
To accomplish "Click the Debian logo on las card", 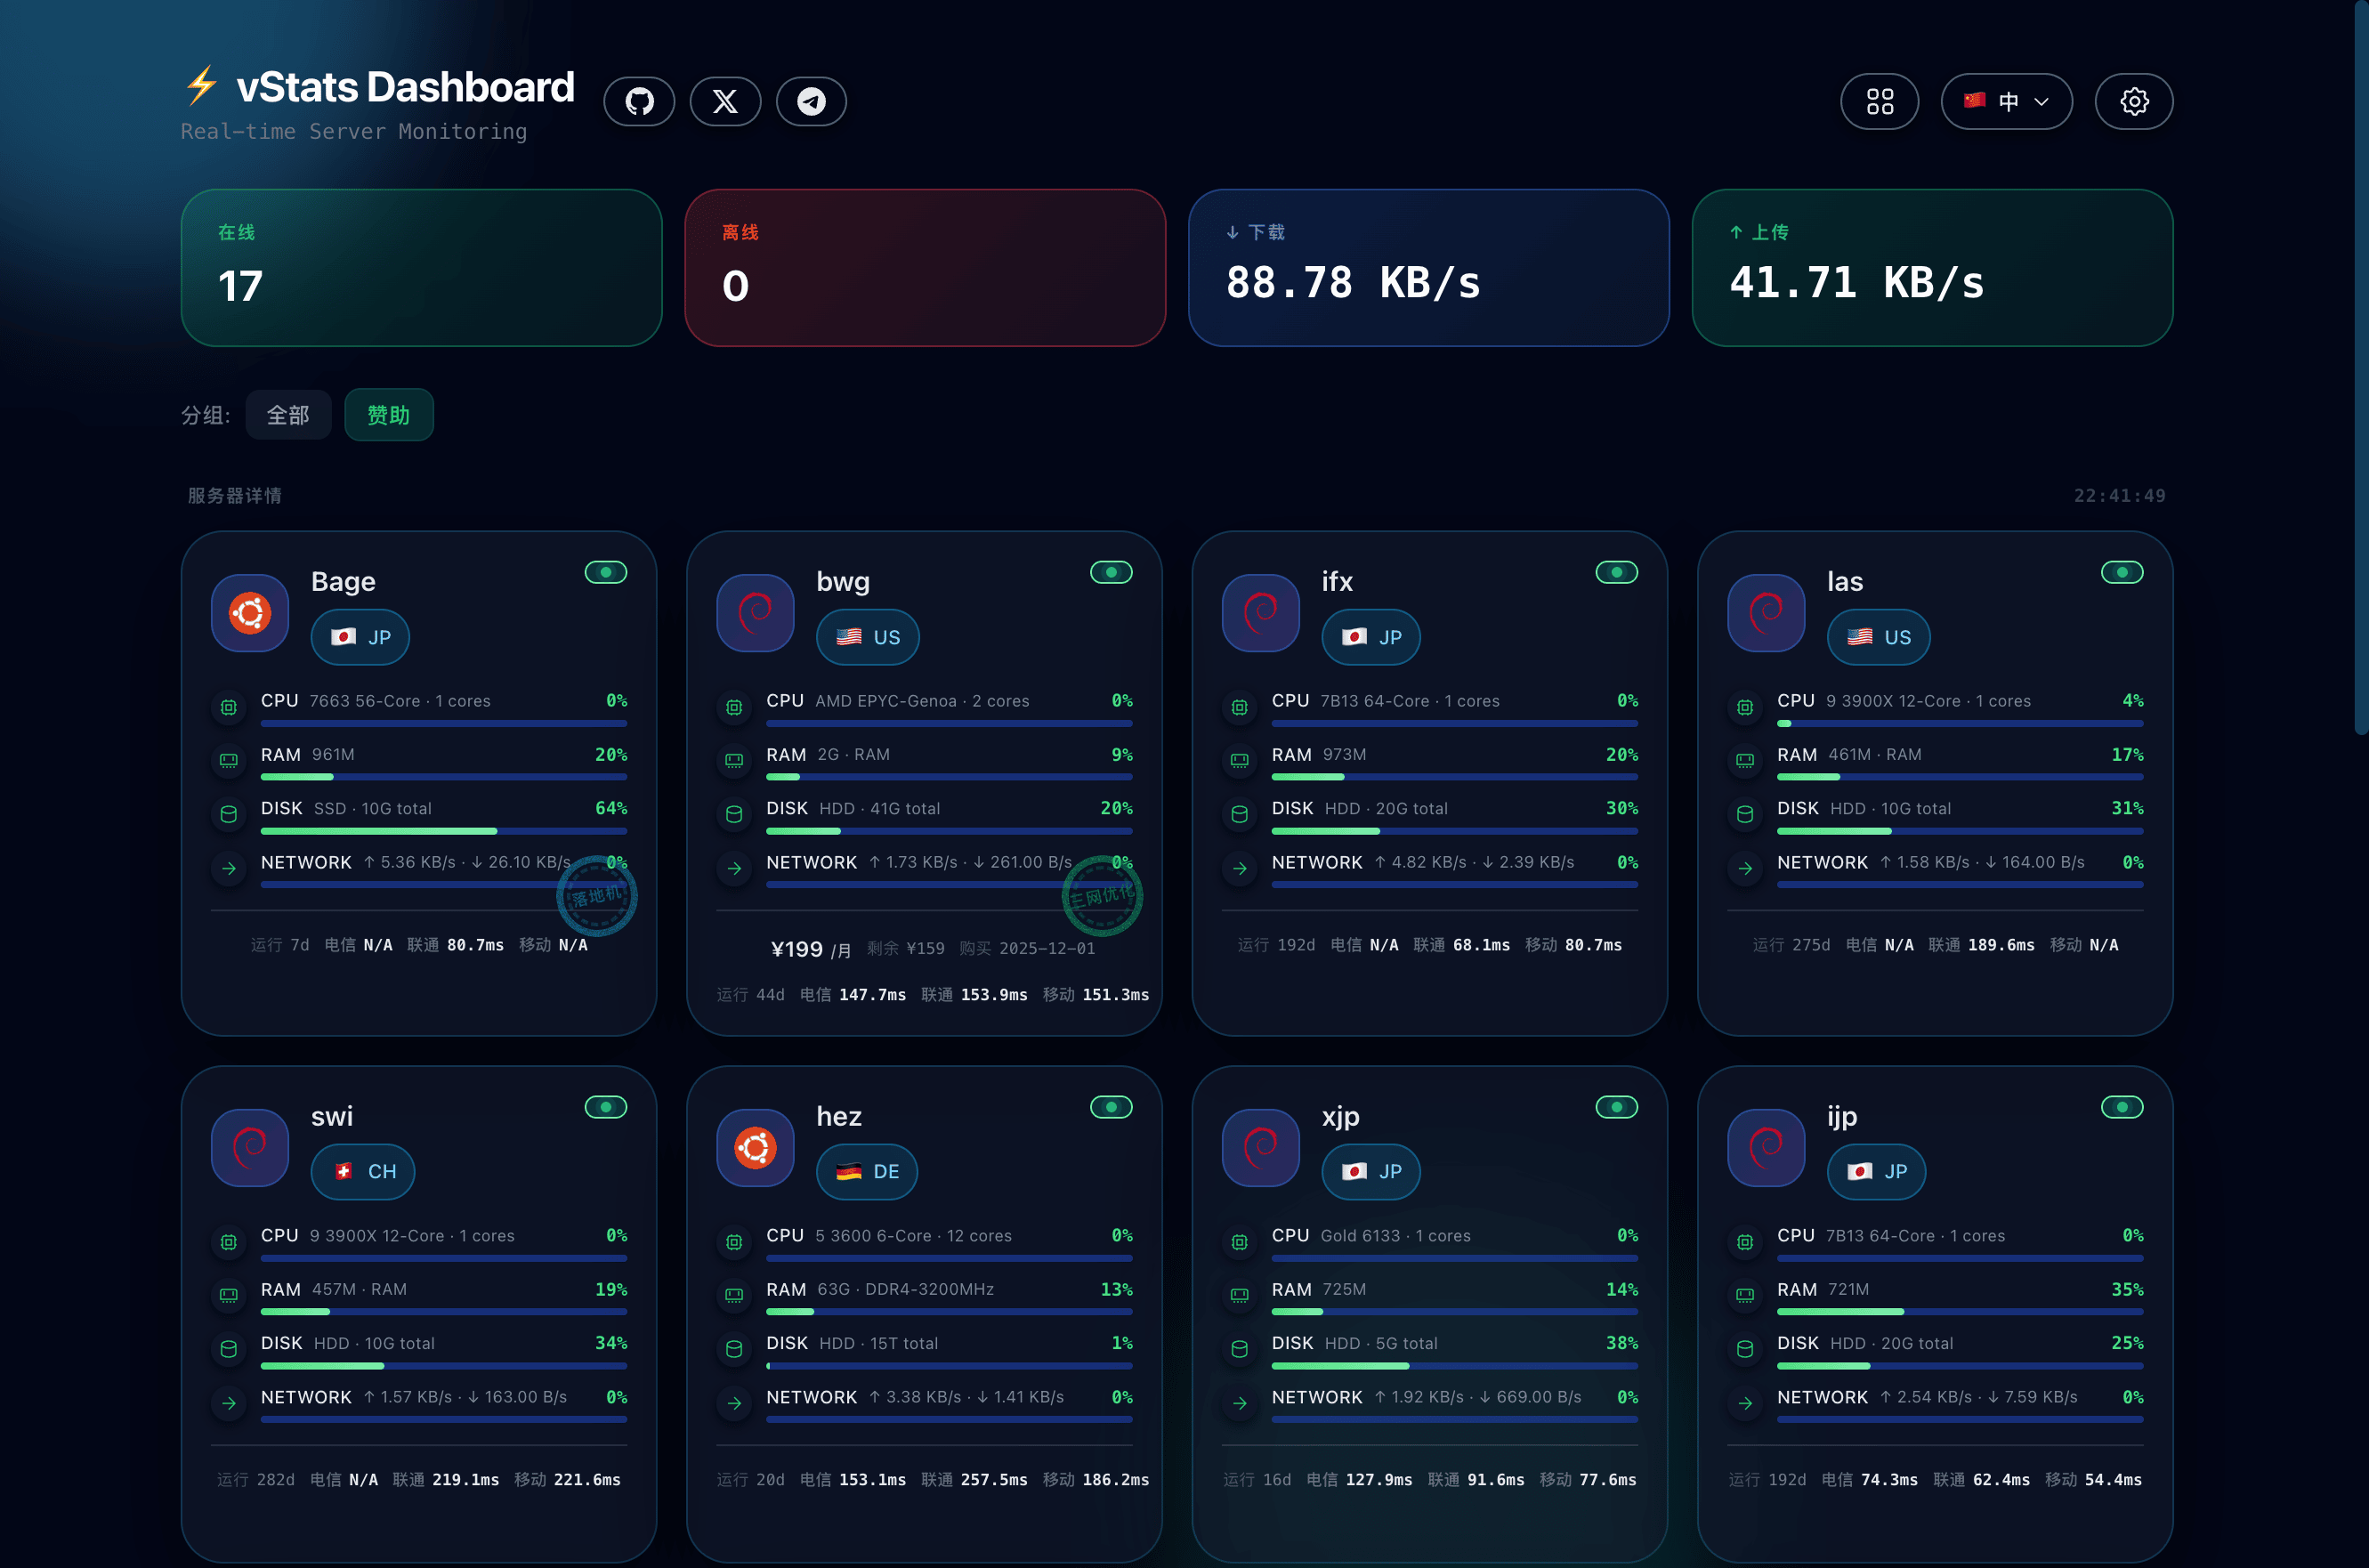I will [1766, 613].
